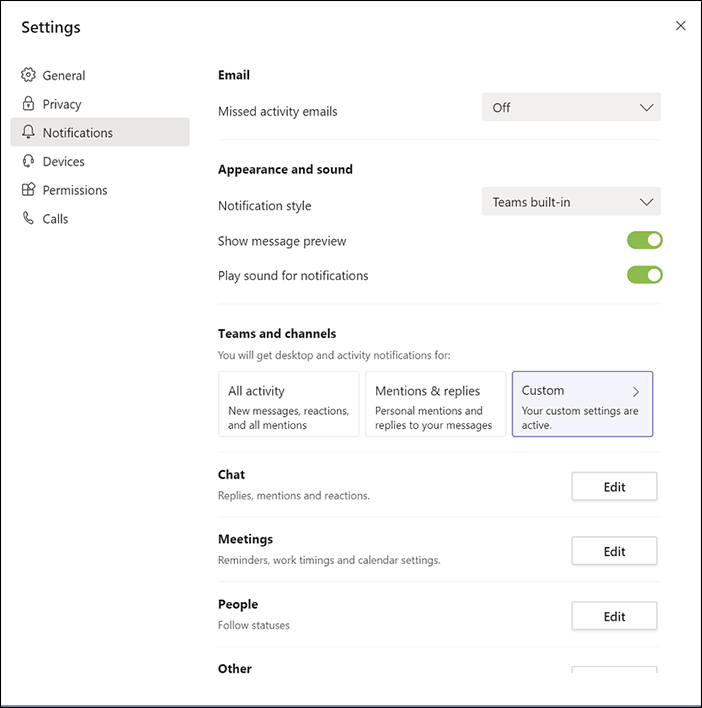Click the Custom card chevron arrow
The height and width of the screenshot is (708, 702).
coord(636,391)
